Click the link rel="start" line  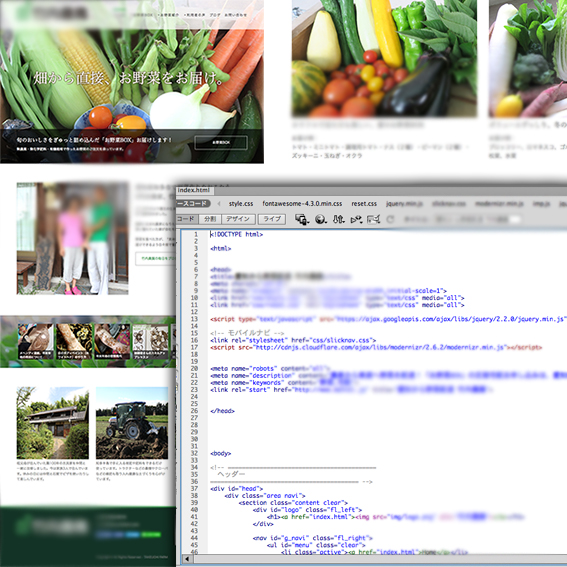click(x=351, y=389)
